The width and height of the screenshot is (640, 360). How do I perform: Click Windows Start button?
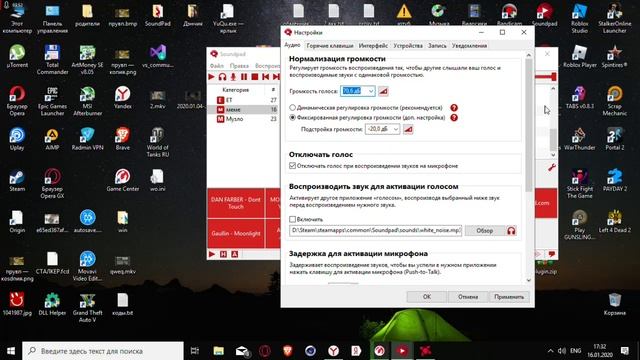[11, 351]
